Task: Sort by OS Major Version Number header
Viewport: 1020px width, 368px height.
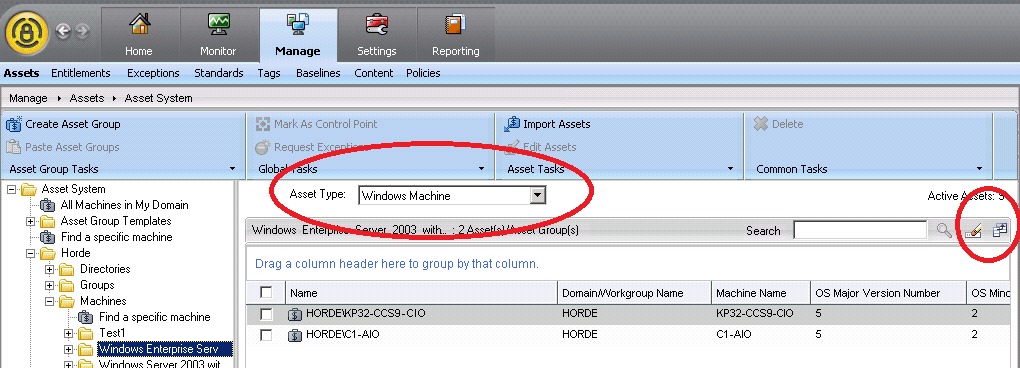Action: click(x=887, y=293)
